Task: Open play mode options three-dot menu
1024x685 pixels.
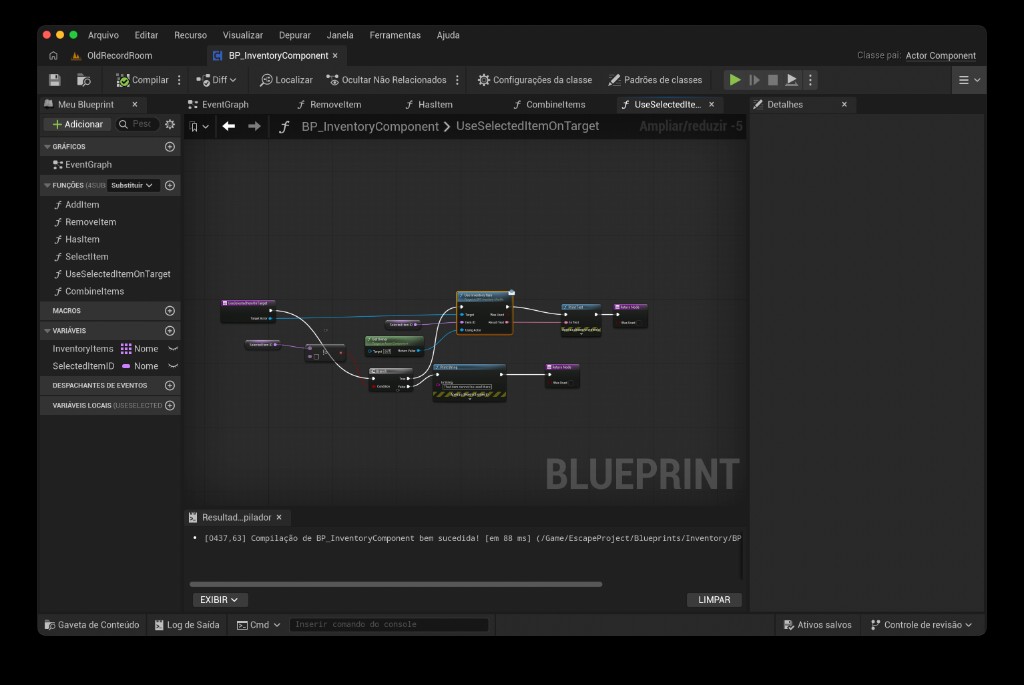Action: coord(810,80)
